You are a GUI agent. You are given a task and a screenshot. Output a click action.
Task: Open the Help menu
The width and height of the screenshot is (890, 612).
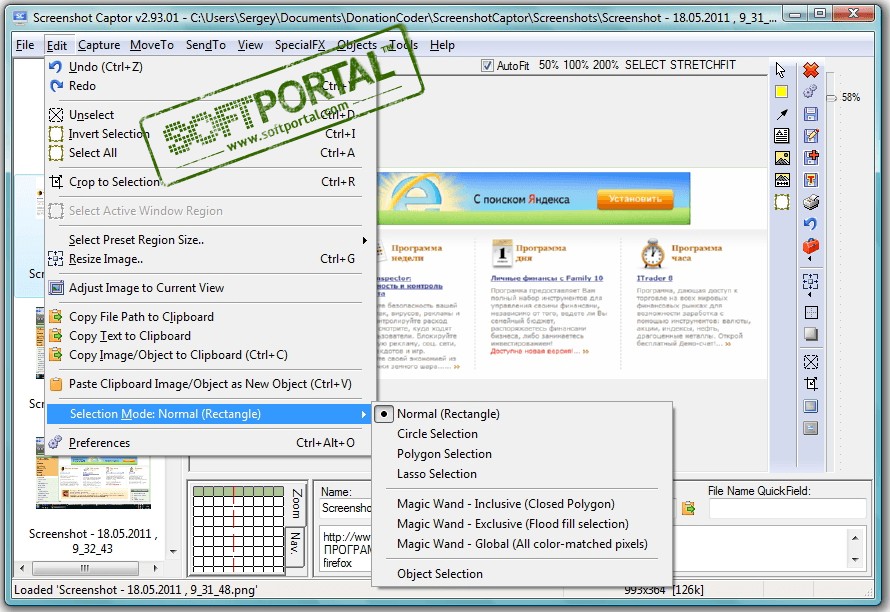pos(442,45)
